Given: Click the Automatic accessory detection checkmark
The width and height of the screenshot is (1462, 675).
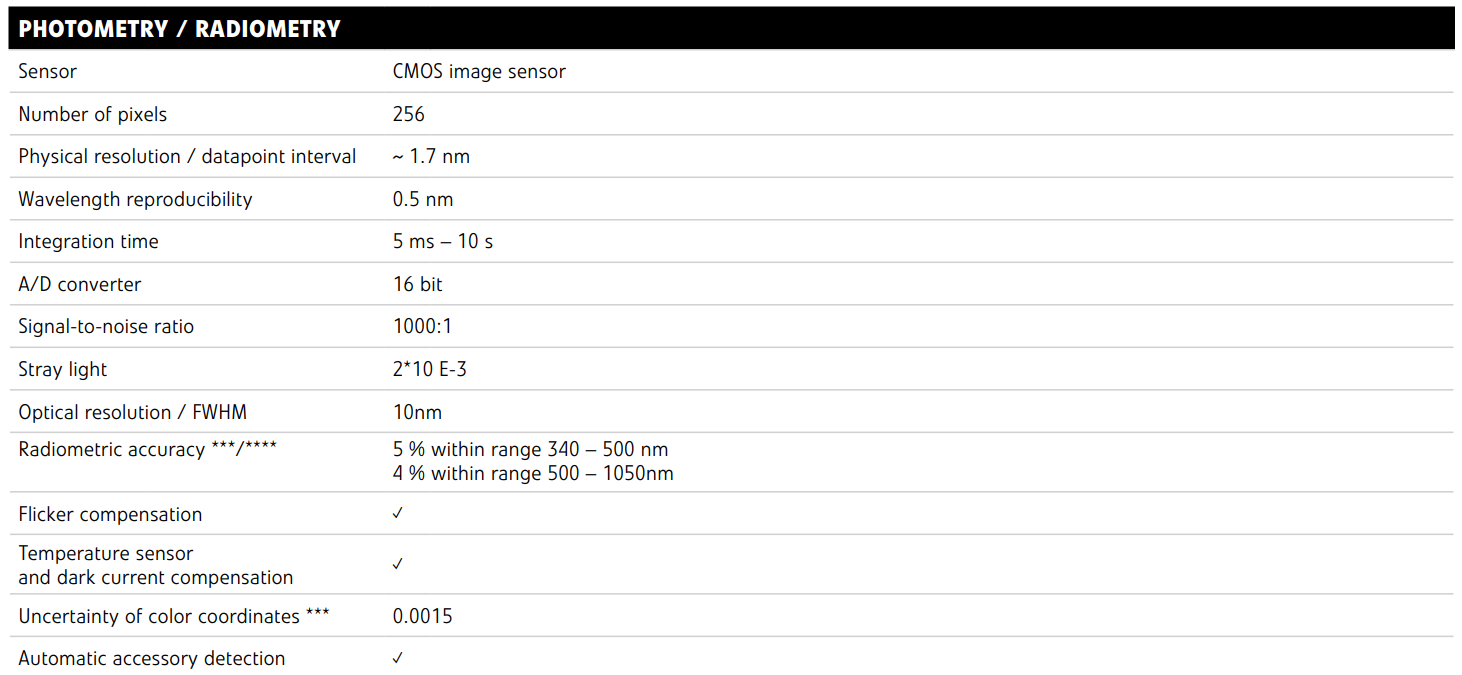Looking at the screenshot, I should pos(398,658).
